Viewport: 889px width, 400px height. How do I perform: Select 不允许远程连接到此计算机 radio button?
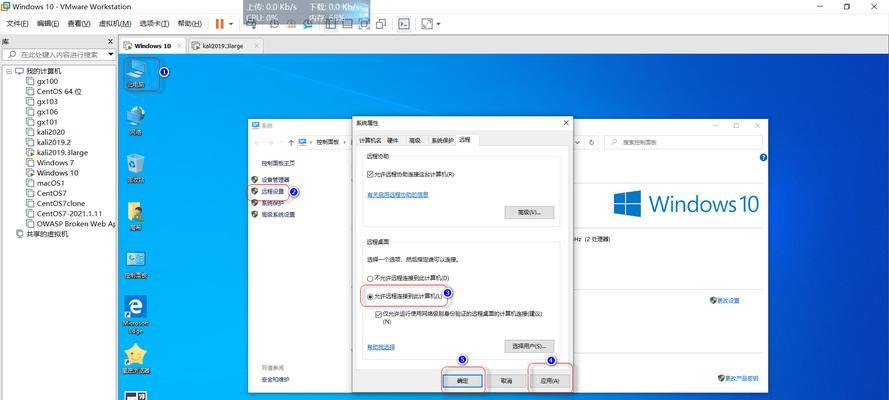point(370,278)
